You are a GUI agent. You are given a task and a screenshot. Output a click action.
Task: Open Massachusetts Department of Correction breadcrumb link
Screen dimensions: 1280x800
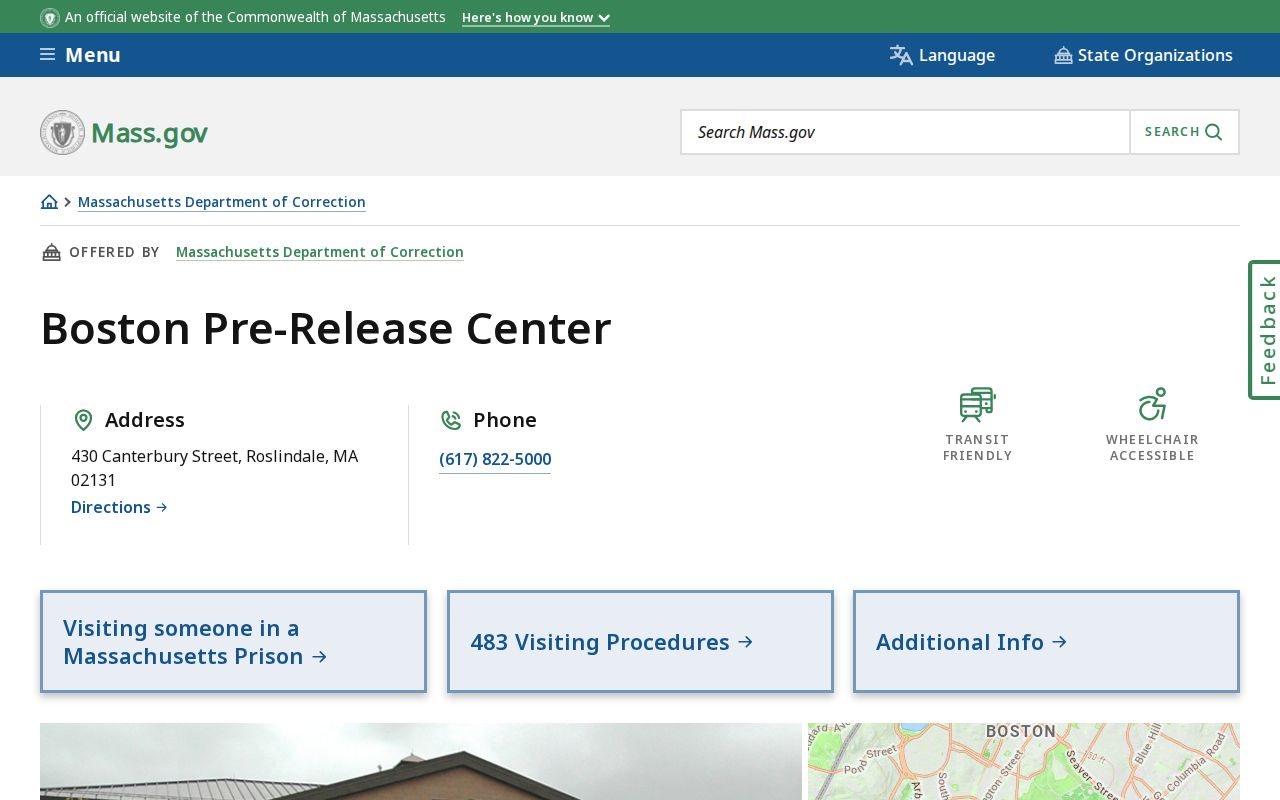pyautogui.click(x=222, y=202)
